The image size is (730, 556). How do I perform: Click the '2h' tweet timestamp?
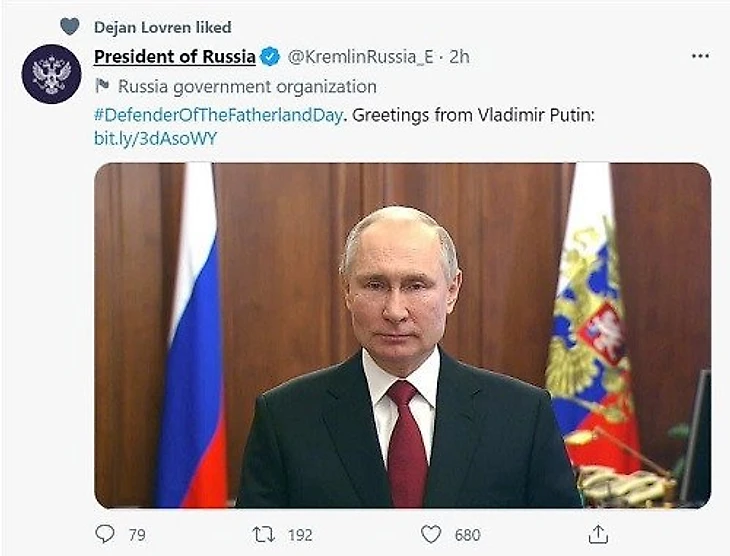[459, 57]
